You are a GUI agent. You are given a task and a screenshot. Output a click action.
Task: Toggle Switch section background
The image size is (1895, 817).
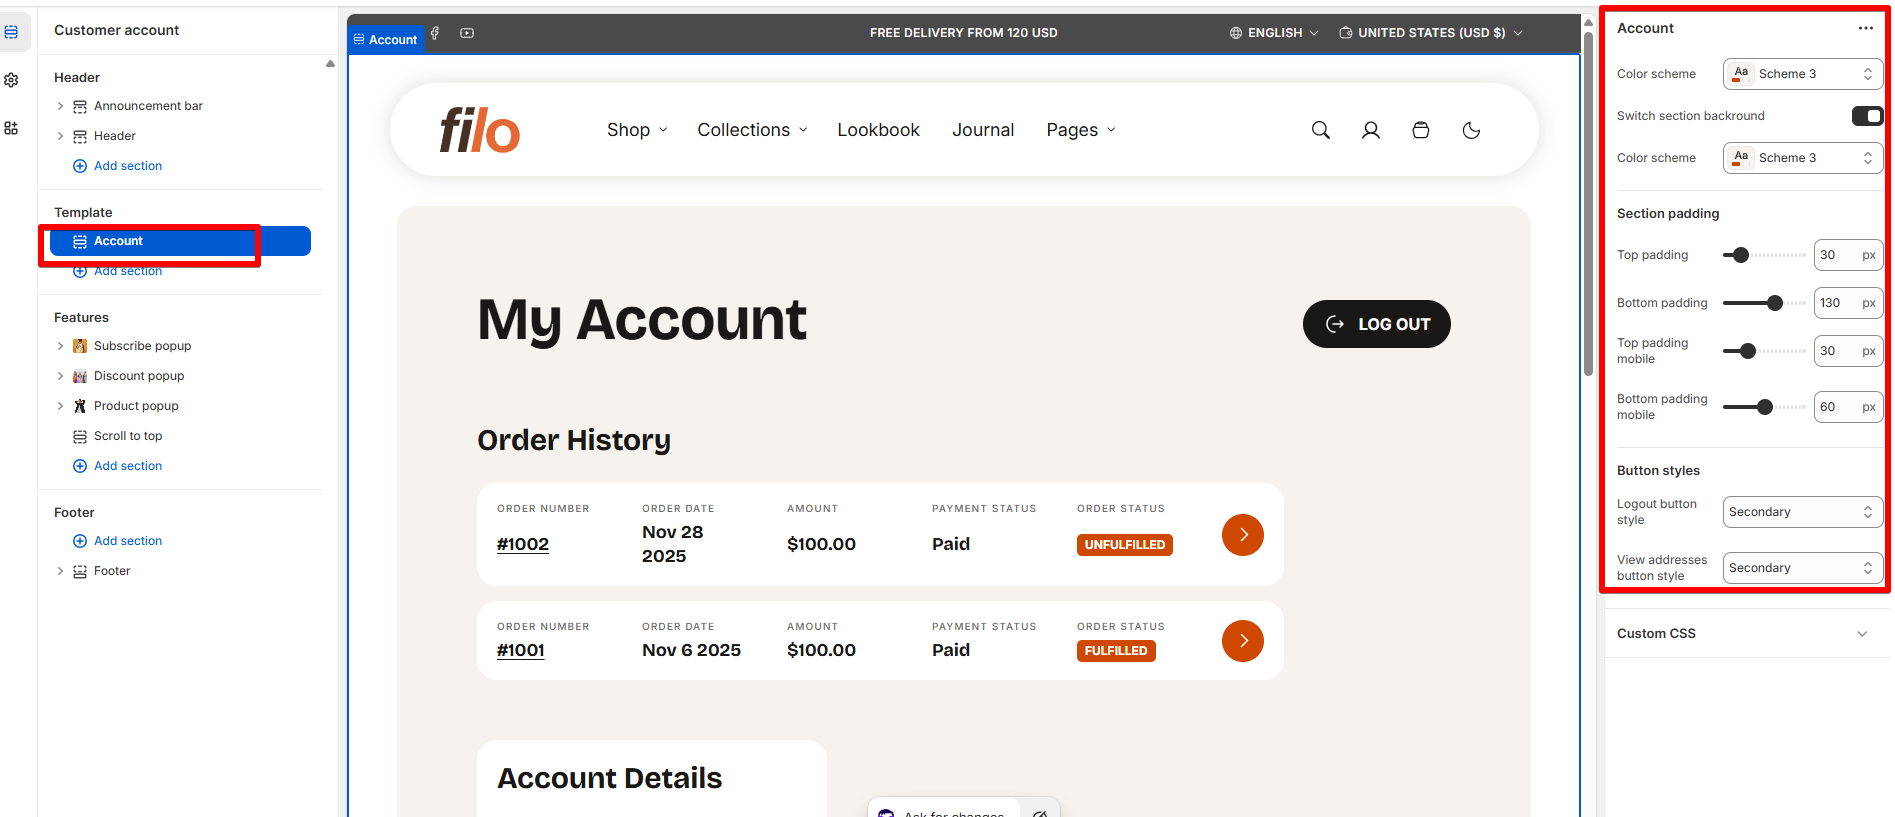pyautogui.click(x=1867, y=116)
